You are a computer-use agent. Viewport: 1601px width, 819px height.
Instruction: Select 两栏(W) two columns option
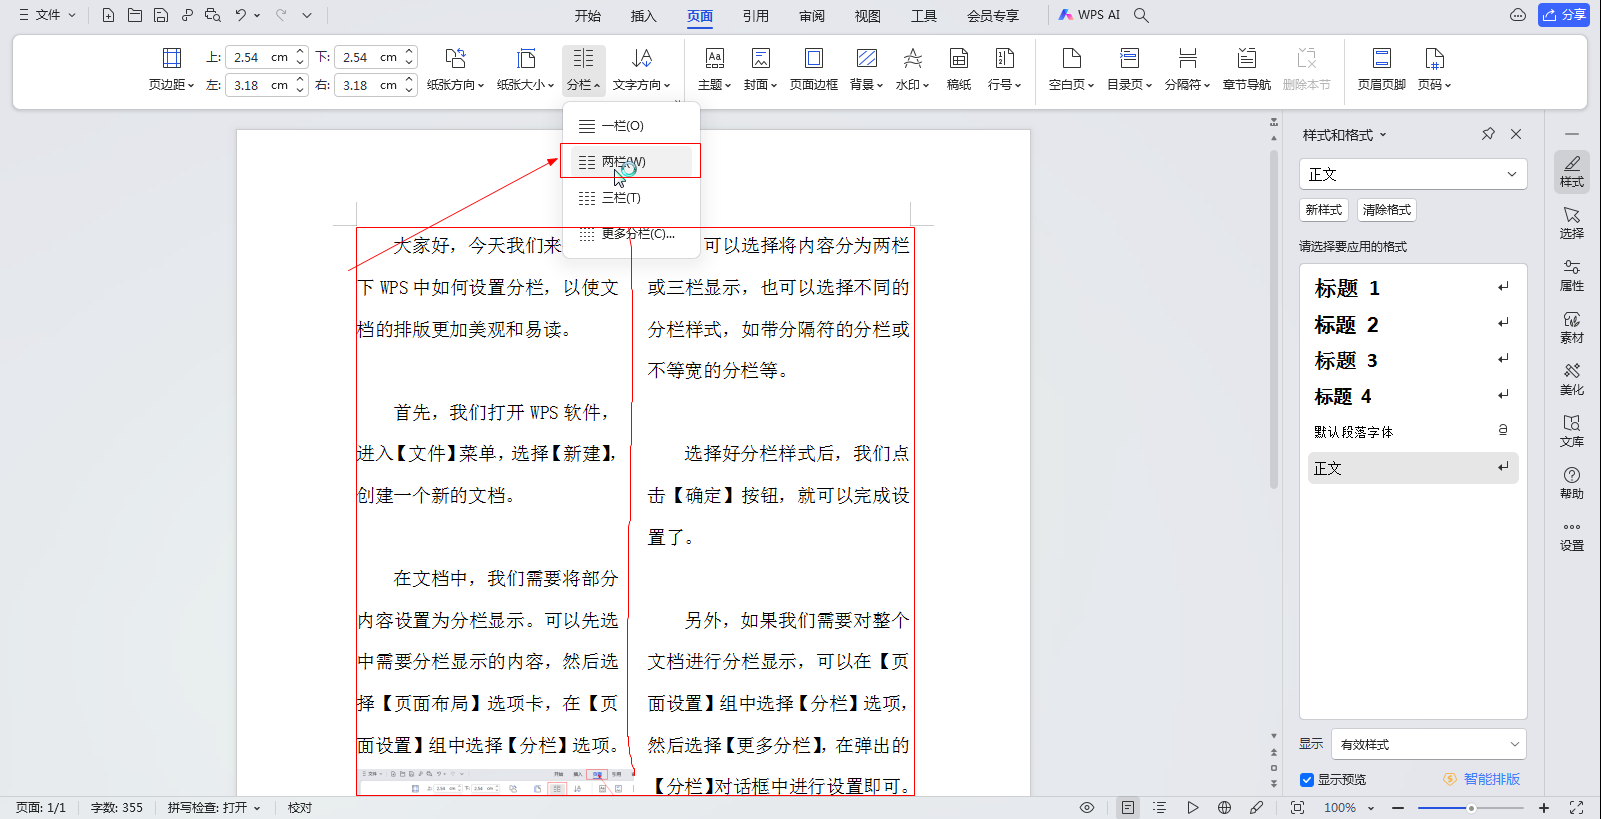pos(631,161)
